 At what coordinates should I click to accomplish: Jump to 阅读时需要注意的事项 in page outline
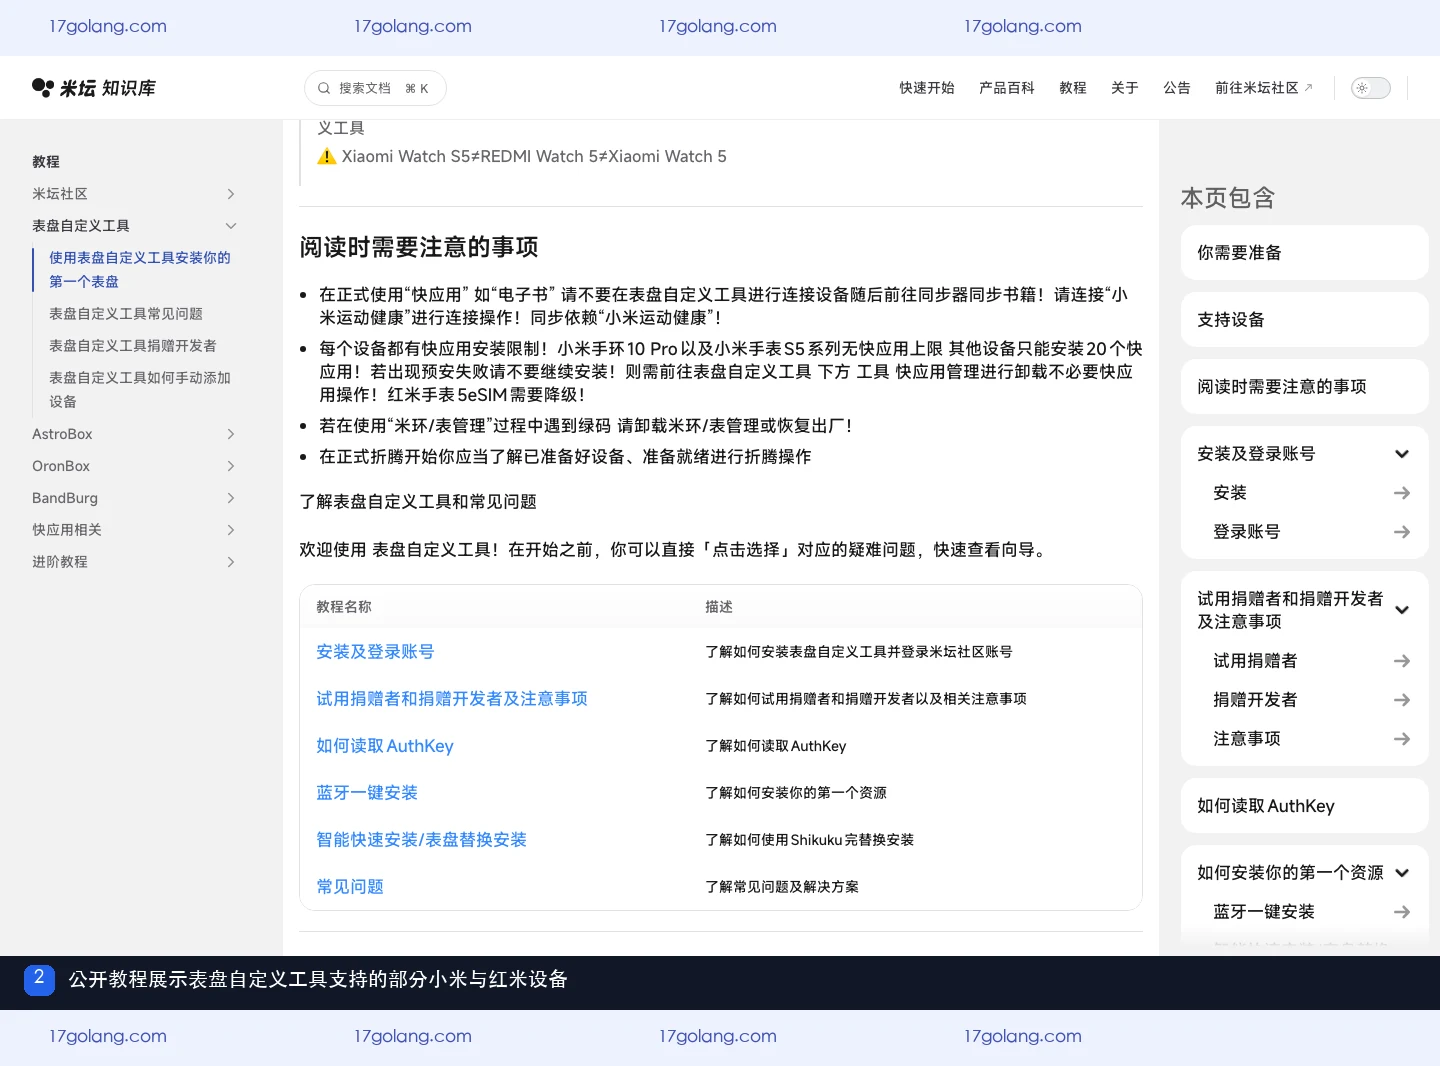(x=1305, y=387)
